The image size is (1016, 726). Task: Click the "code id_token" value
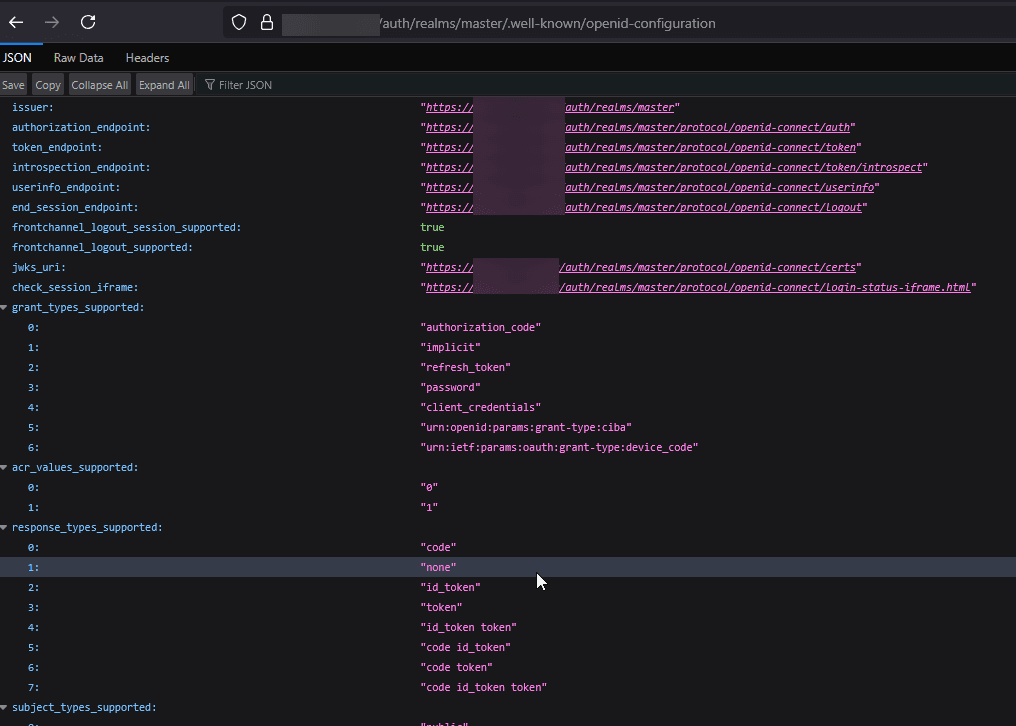(465, 648)
